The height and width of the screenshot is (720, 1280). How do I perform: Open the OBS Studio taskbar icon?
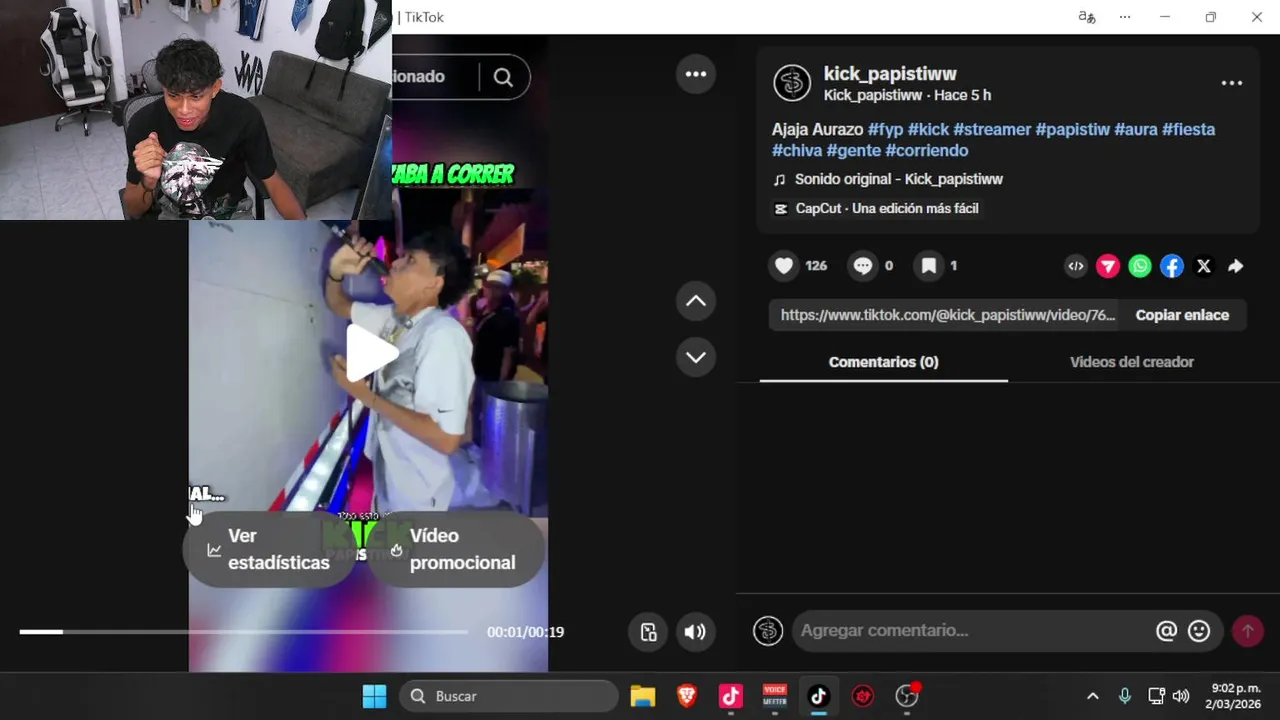tap(907, 696)
